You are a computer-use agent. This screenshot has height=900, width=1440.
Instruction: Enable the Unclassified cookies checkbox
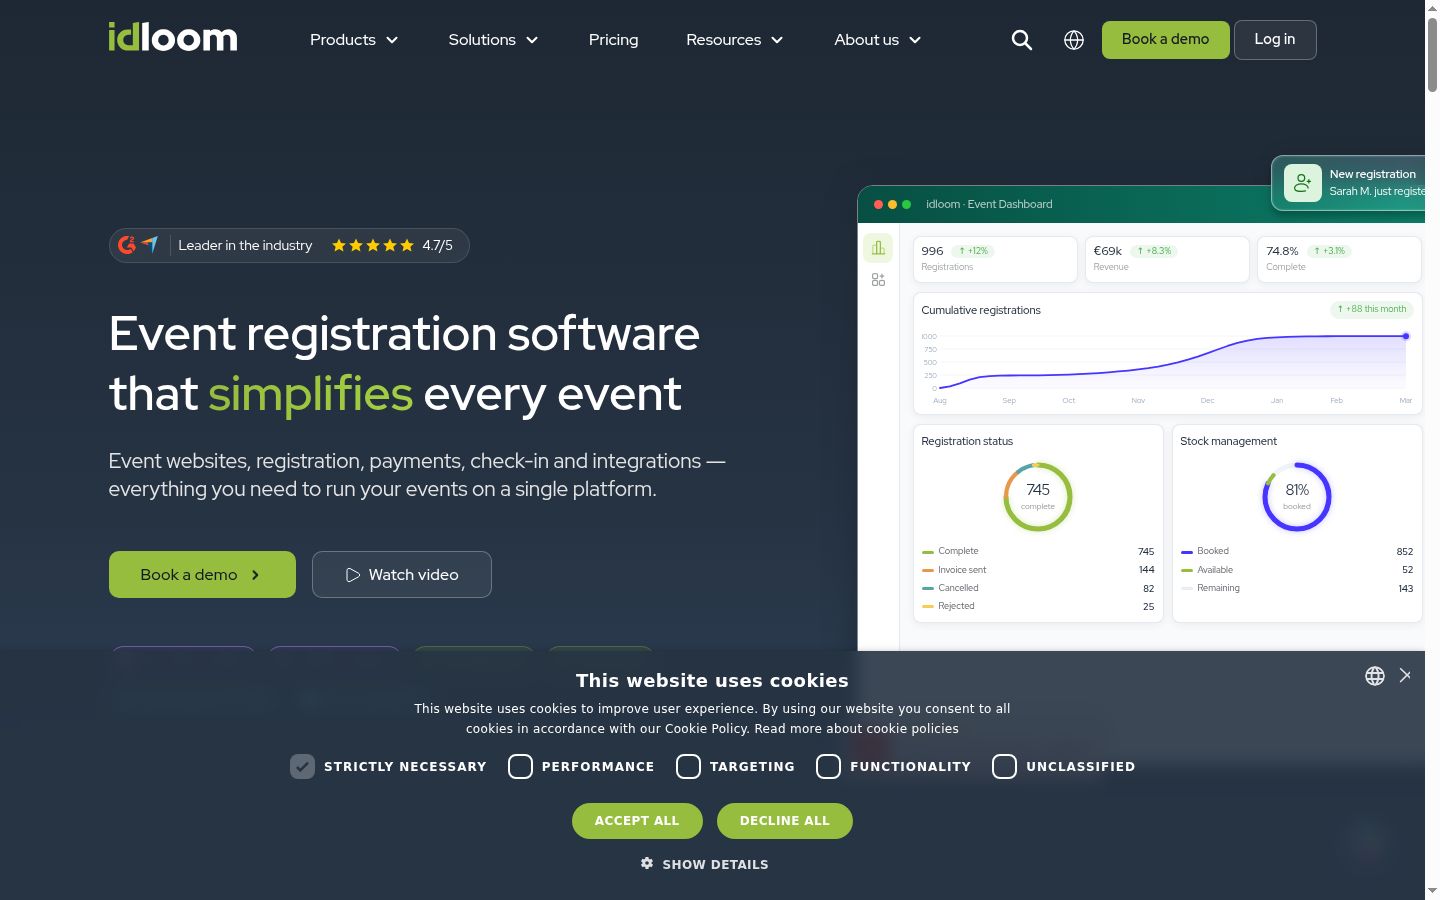[x=1004, y=766]
